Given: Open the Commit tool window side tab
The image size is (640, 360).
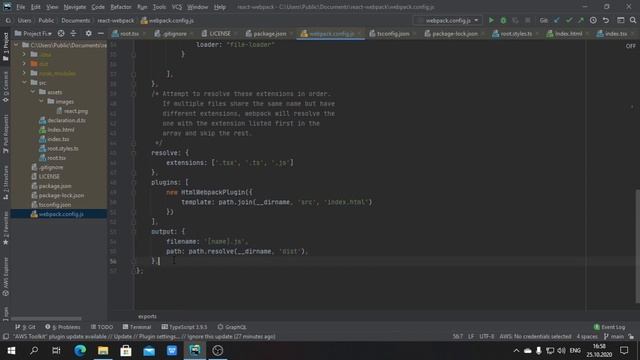Looking at the screenshot, I should (6, 87).
